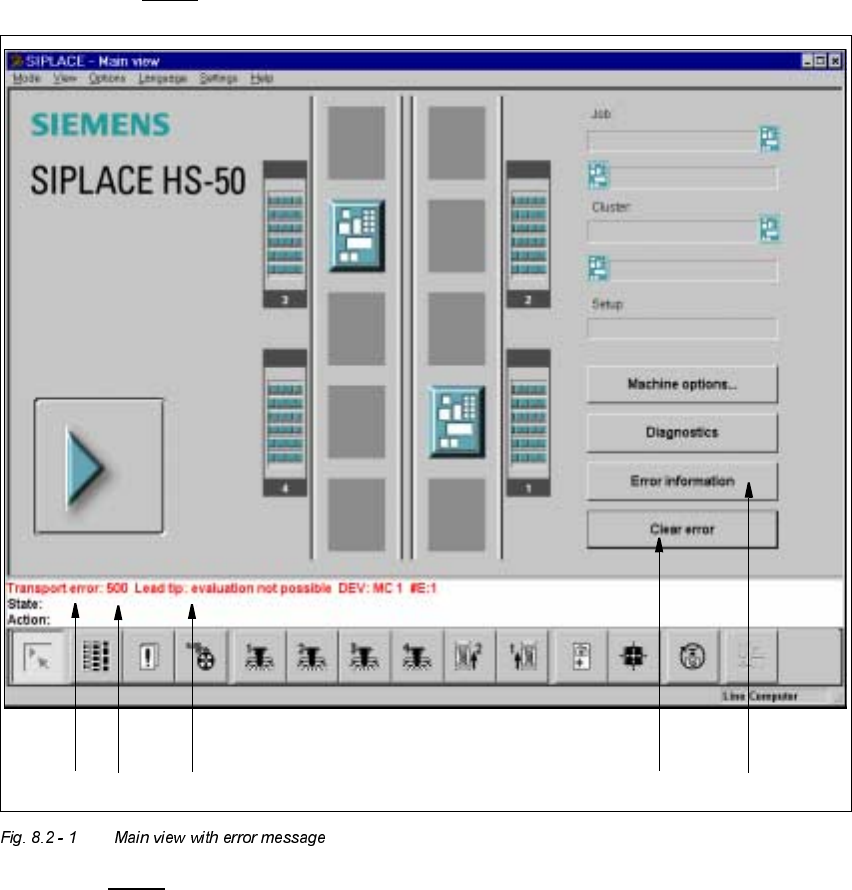Select the placement head 1 toolbar icon
This screenshot has height=890, width=852.
tap(259, 657)
